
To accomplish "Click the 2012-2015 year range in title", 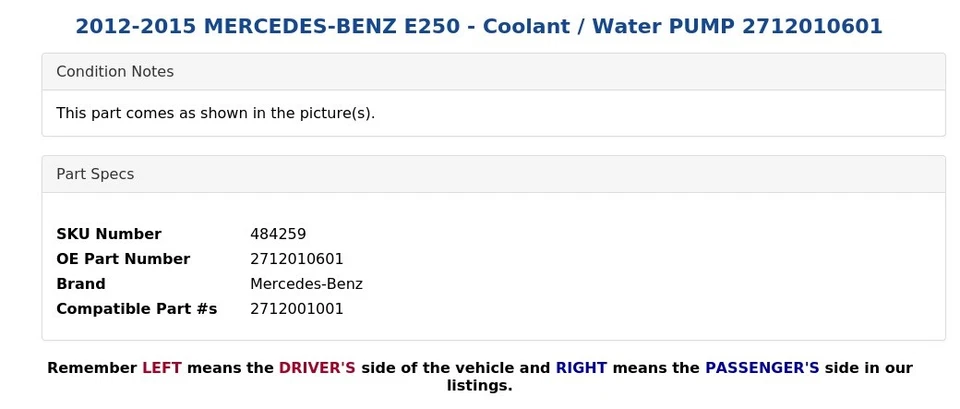I will [135, 27].
